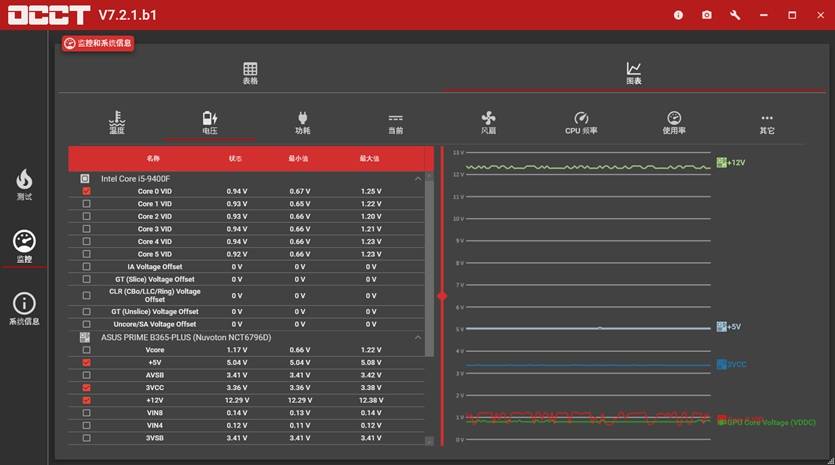Disable the +12V graph checkbox
This screenshot has height=465, width=835.
(x=86, y=400)
